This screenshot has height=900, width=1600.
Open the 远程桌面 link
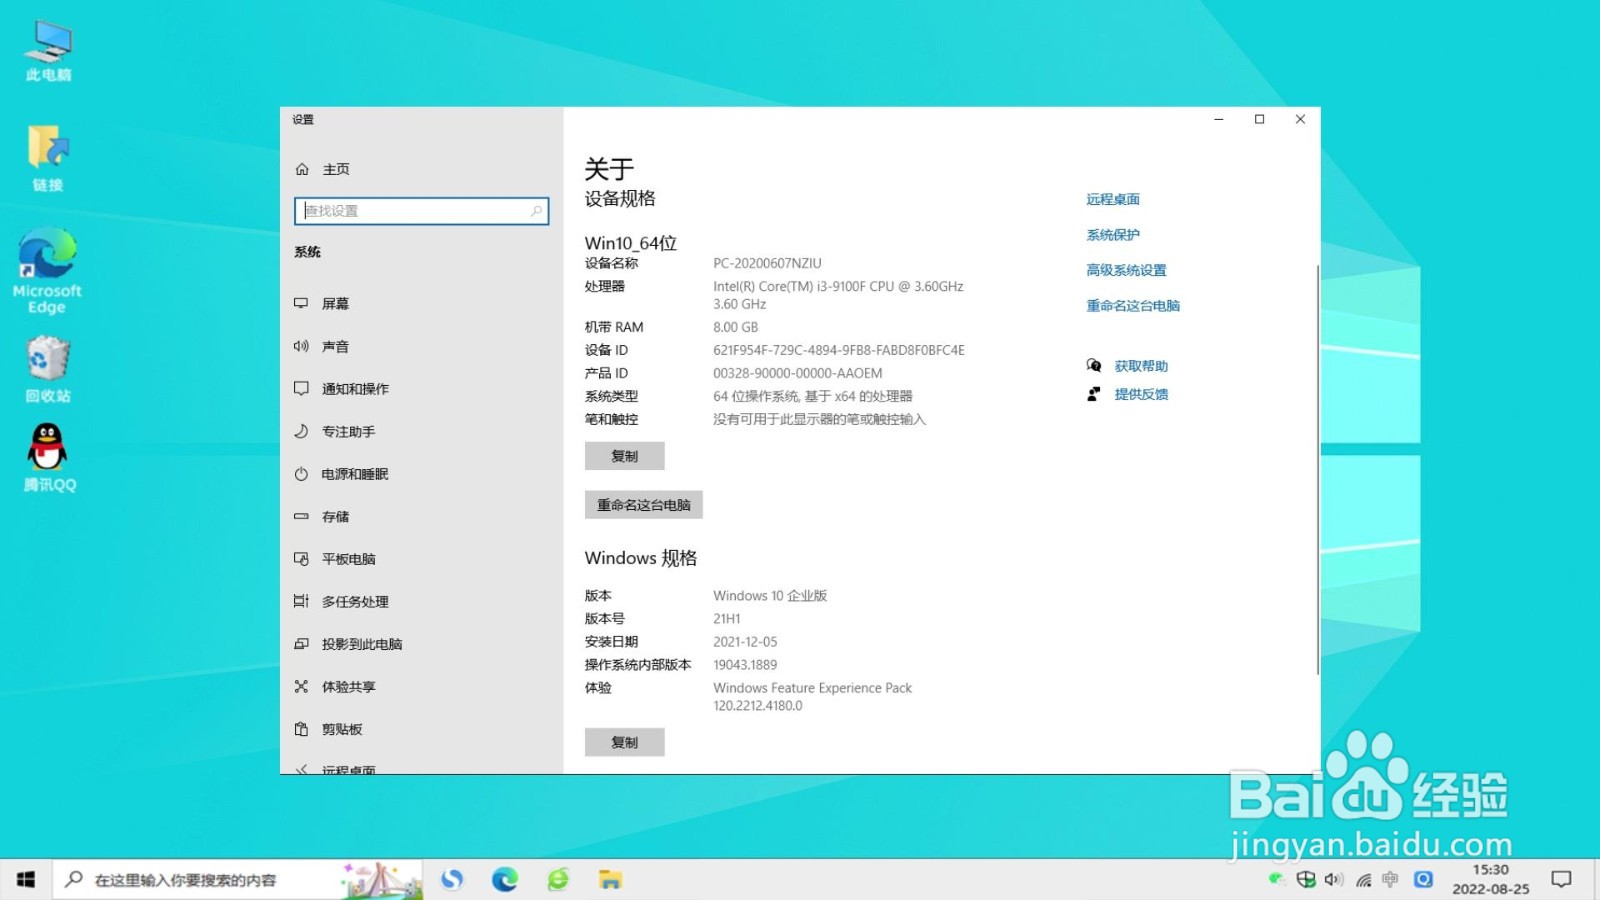1113,199
